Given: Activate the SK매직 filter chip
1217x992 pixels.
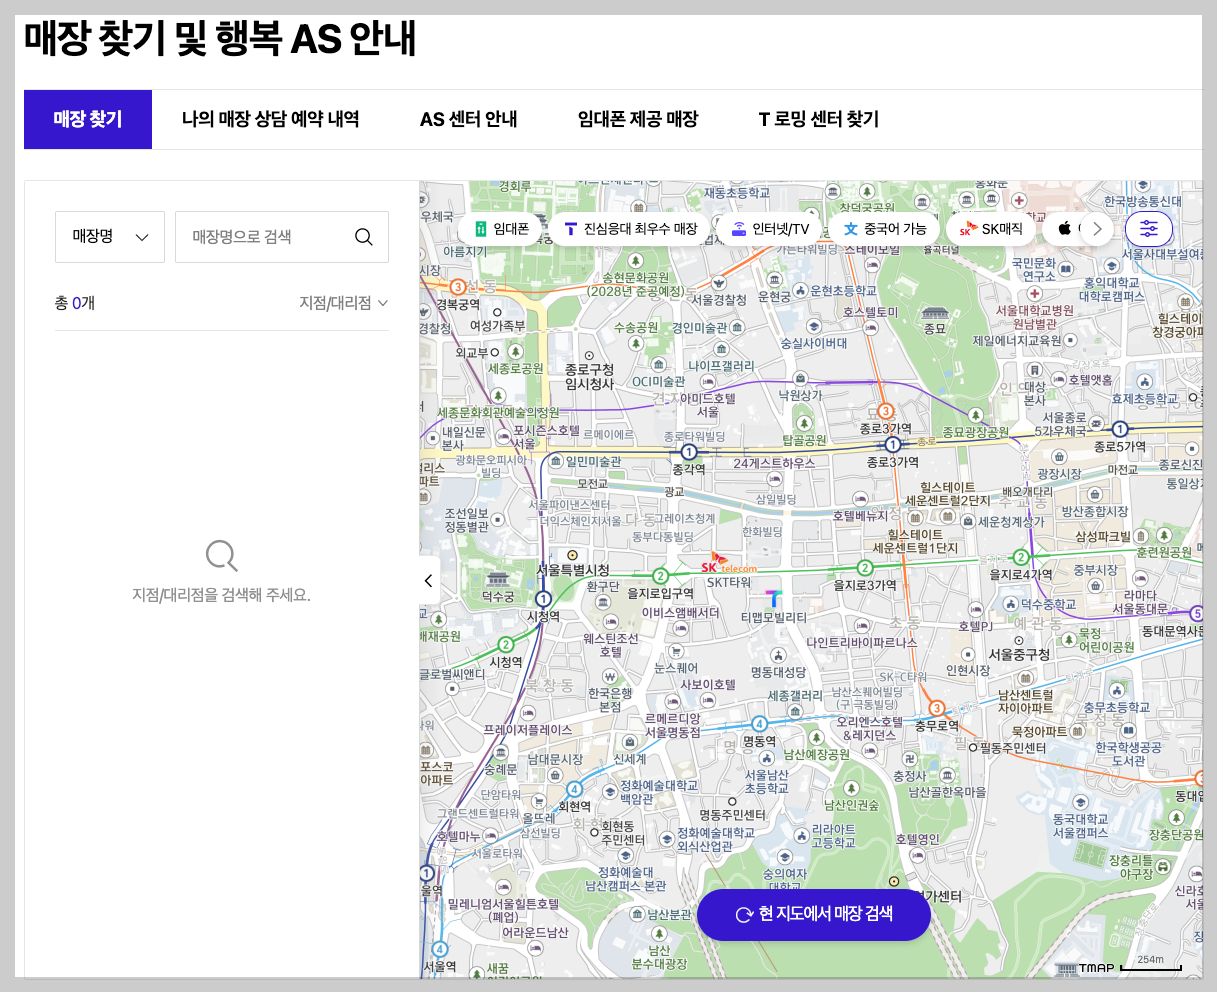Looking at the screenshot, I should pyautogui.click(x=990, y=228).
